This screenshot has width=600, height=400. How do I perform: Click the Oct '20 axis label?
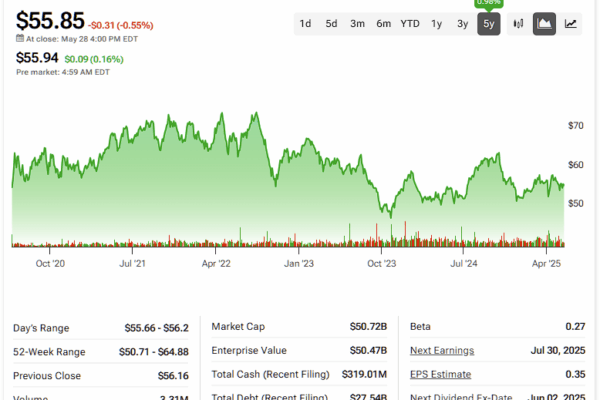[50, 263]
